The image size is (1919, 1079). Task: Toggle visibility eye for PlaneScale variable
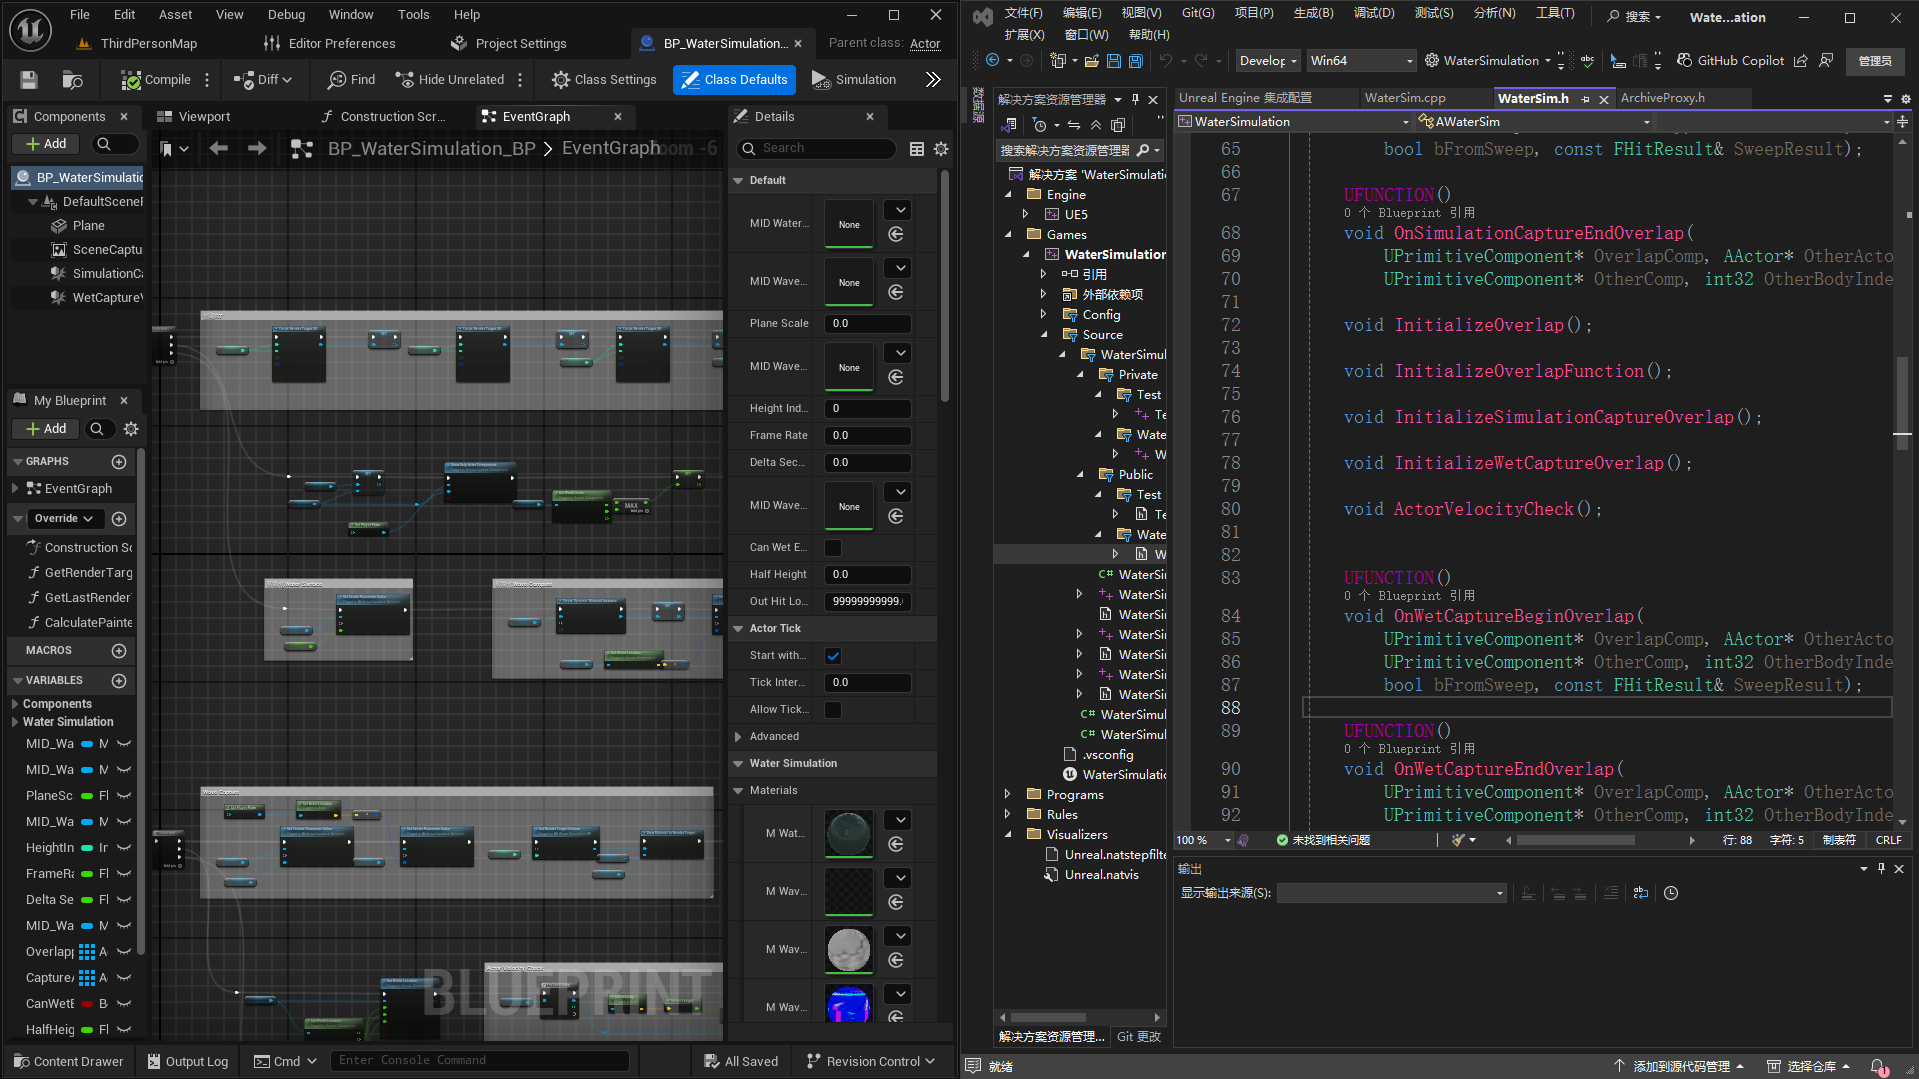pos(124,796)
